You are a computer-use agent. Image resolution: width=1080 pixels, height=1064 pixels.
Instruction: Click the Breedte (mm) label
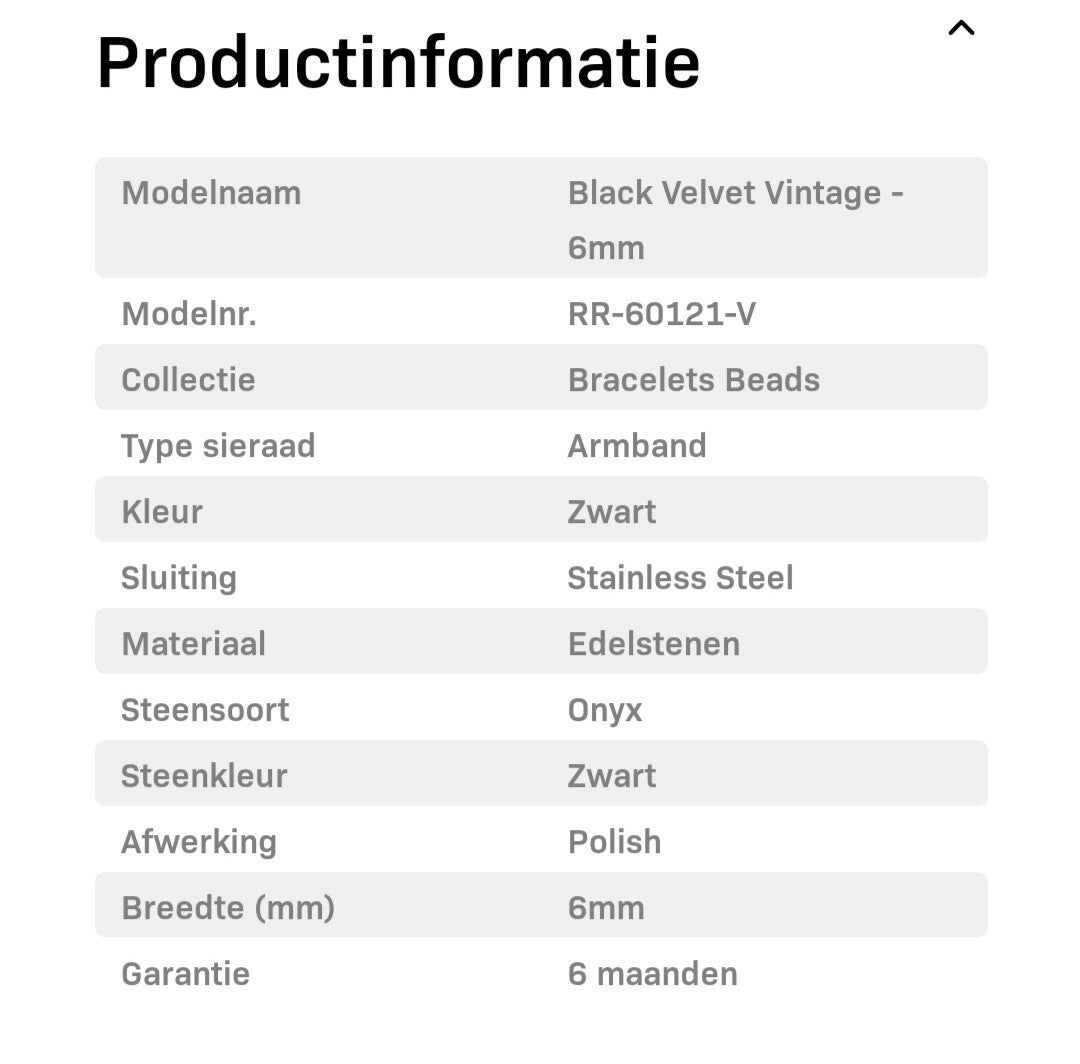[x=228, y=908]
